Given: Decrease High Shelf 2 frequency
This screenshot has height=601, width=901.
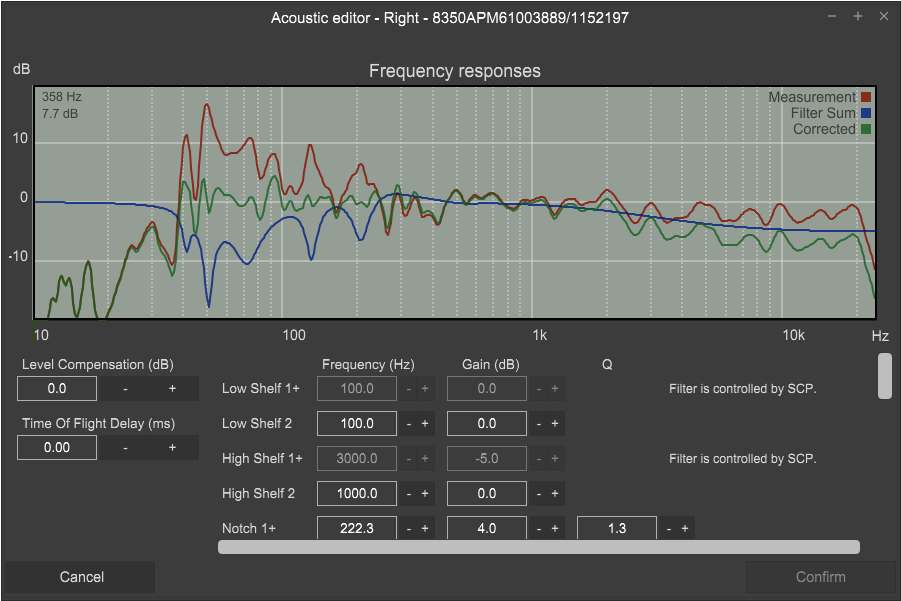Looking at the screenshot, I should point(409,493).
